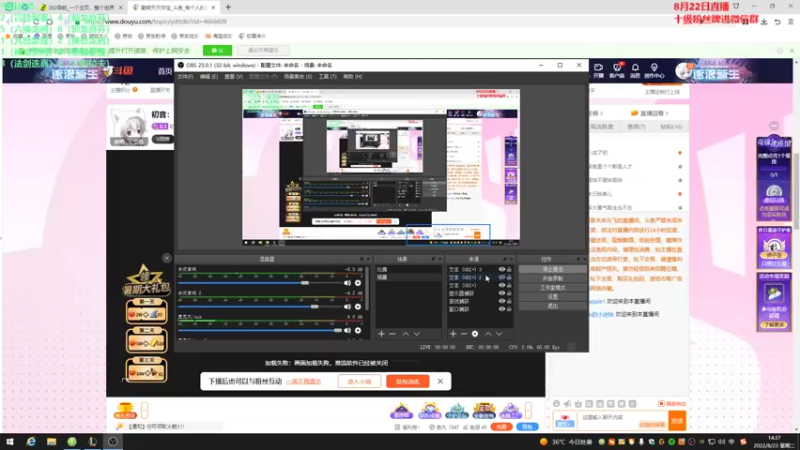Viewport: 800px width, 450px height.
Task: Hide the 显示器捕获 source
Action: 502,293
